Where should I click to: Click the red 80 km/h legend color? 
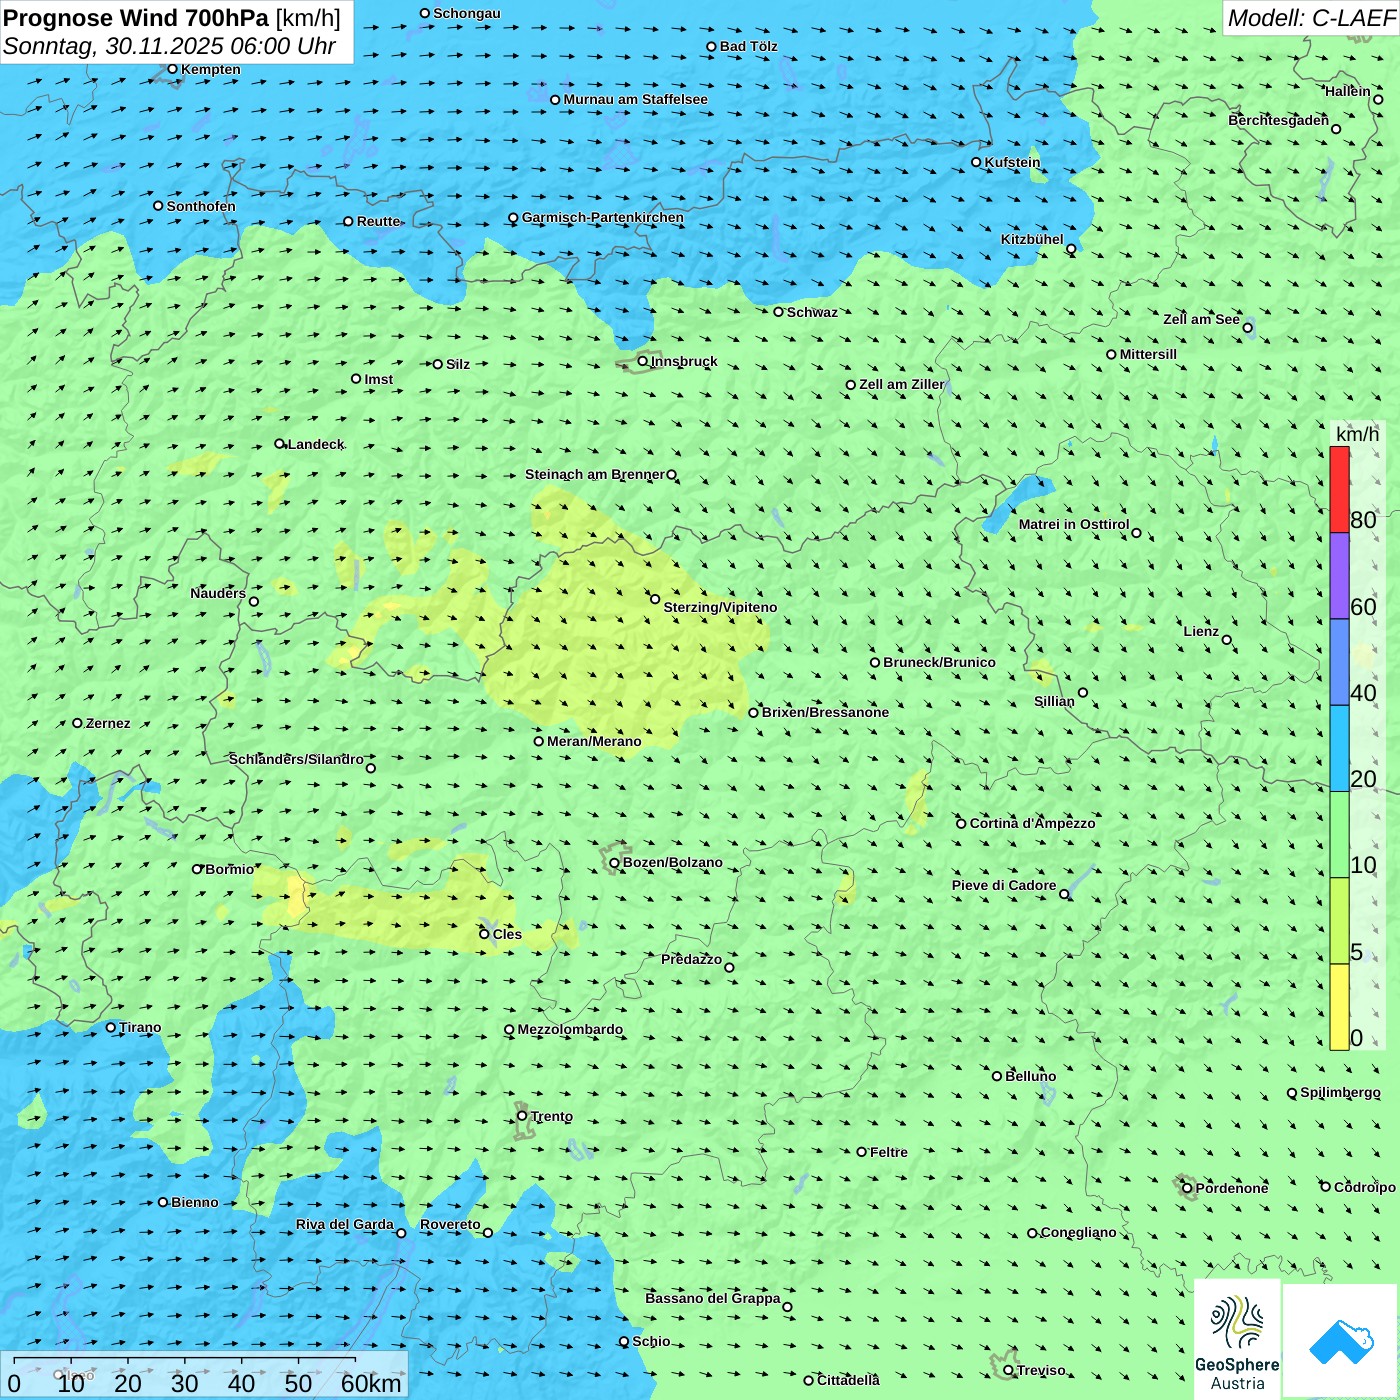(x=1339, y=489)
